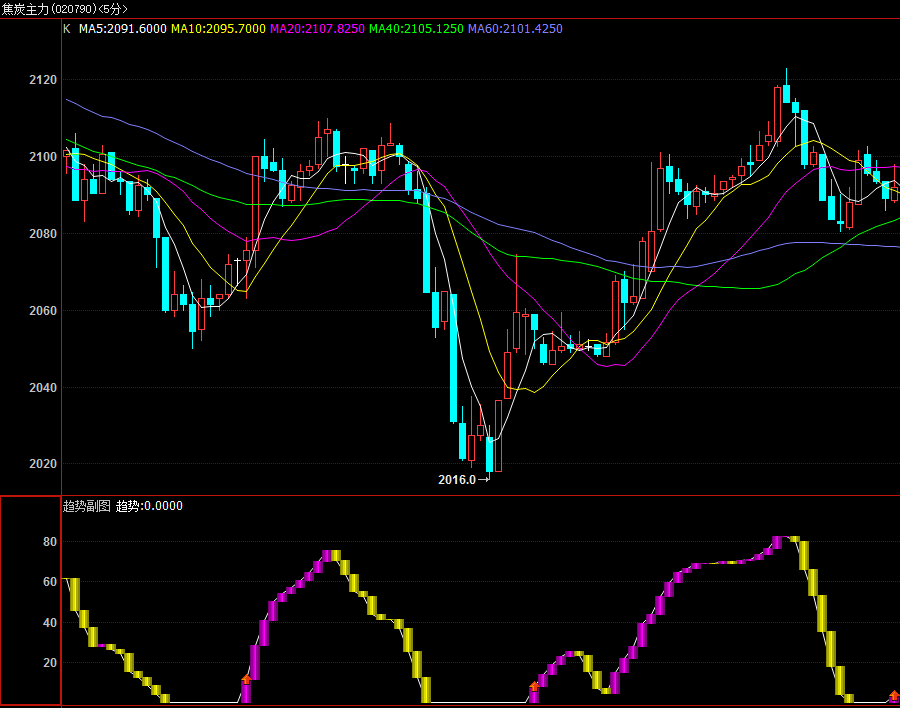Click the 2020 price axis label
Image resolution: width=900 pixels, height=708 pixels.
pyautogui.click(x=43, y=463)
